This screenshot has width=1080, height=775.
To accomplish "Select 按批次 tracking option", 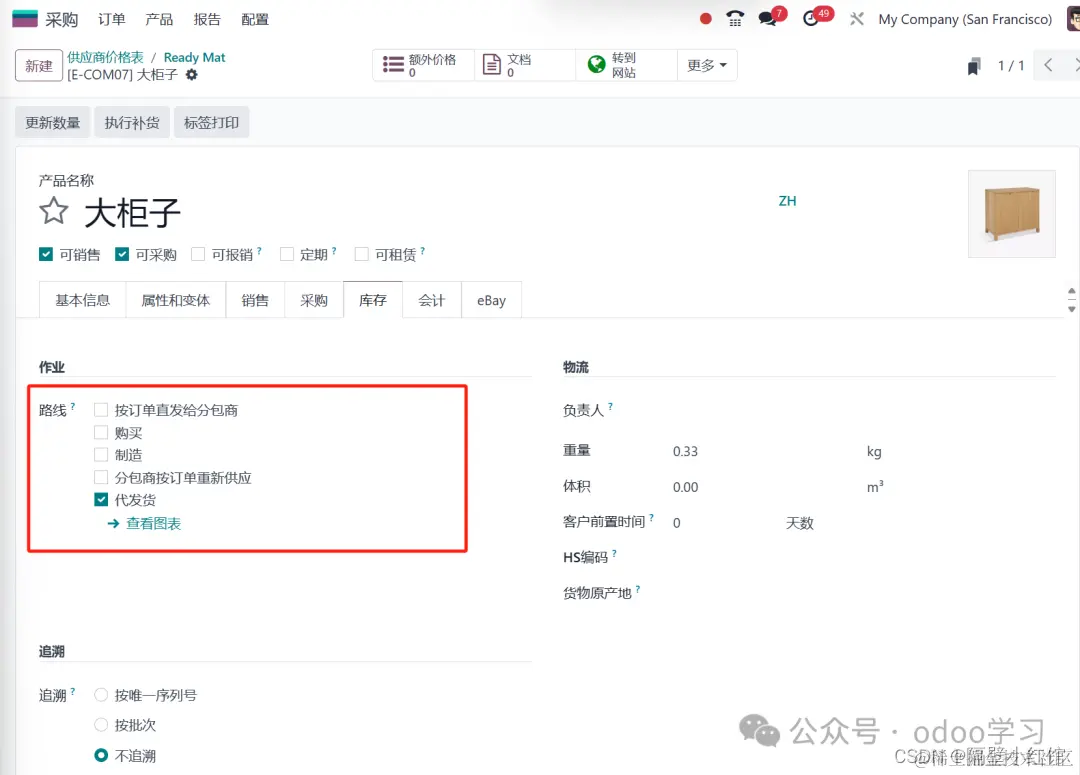I will click(101, 725).
